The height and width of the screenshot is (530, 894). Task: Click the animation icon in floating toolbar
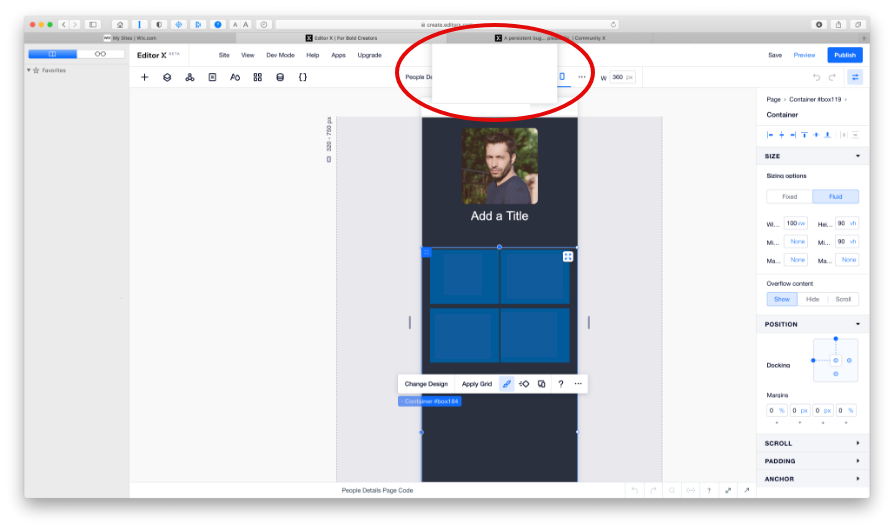click(x=524, y=384)
